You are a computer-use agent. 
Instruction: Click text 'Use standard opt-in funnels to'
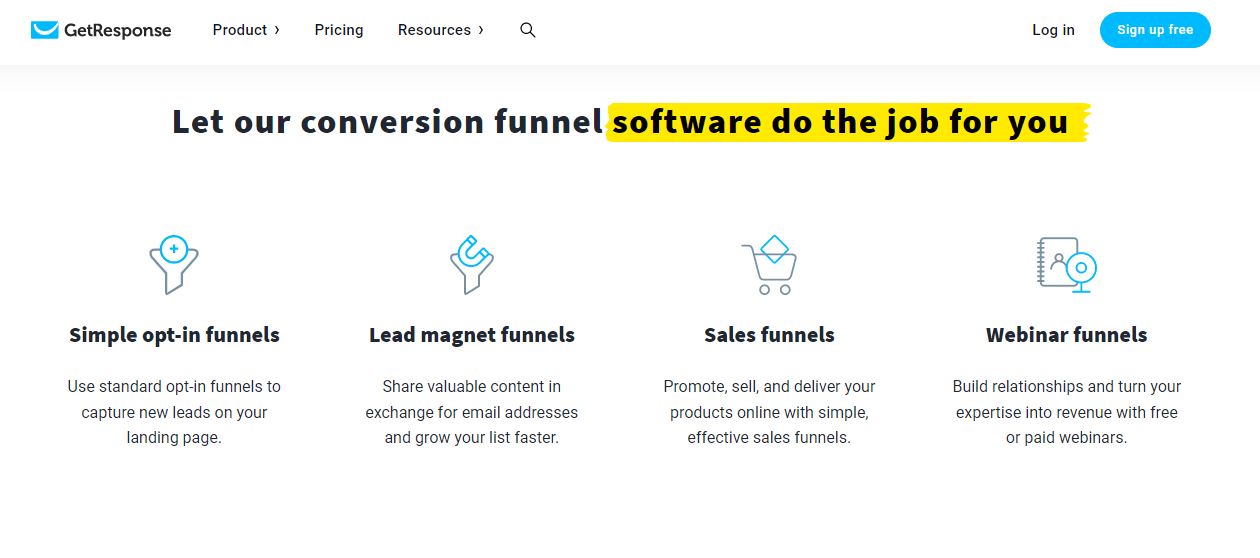click(174, 386)
